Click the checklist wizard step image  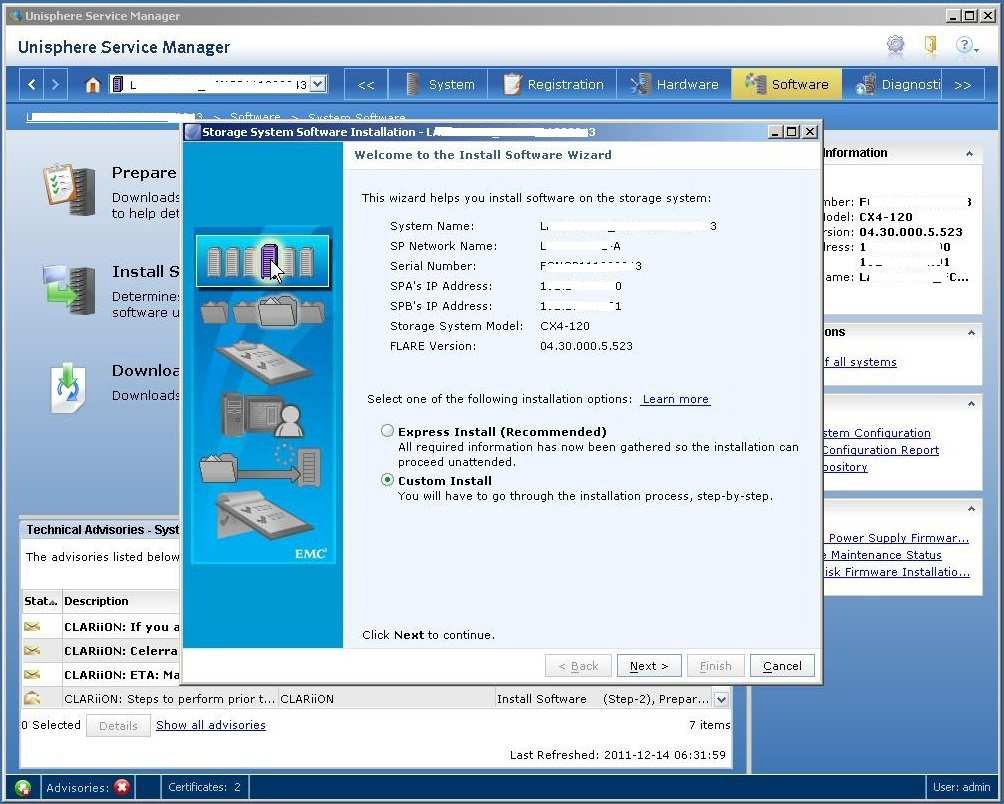point(263,363)
